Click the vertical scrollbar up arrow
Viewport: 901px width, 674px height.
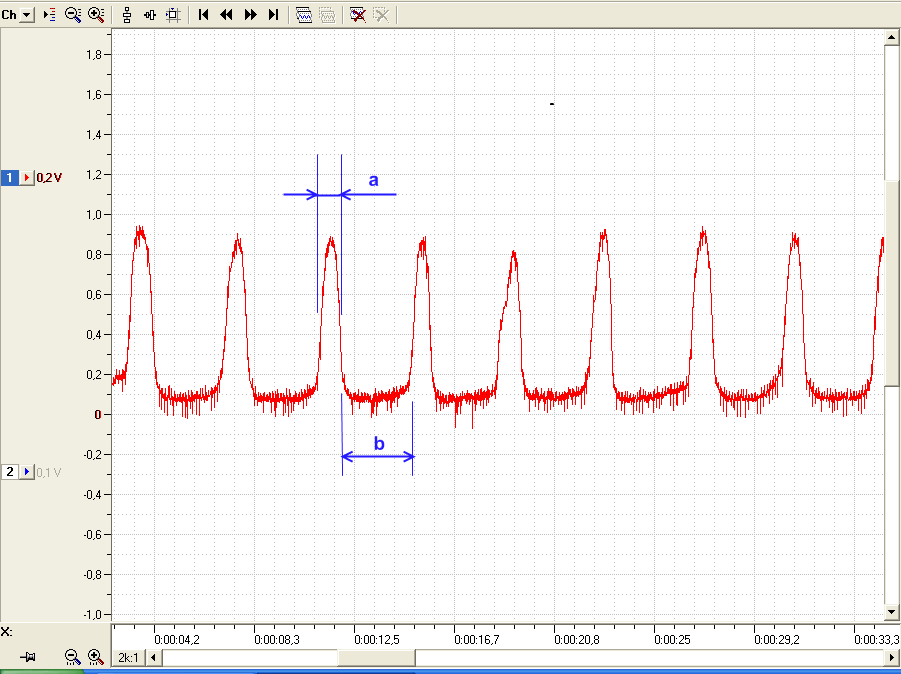coord(891,38)
